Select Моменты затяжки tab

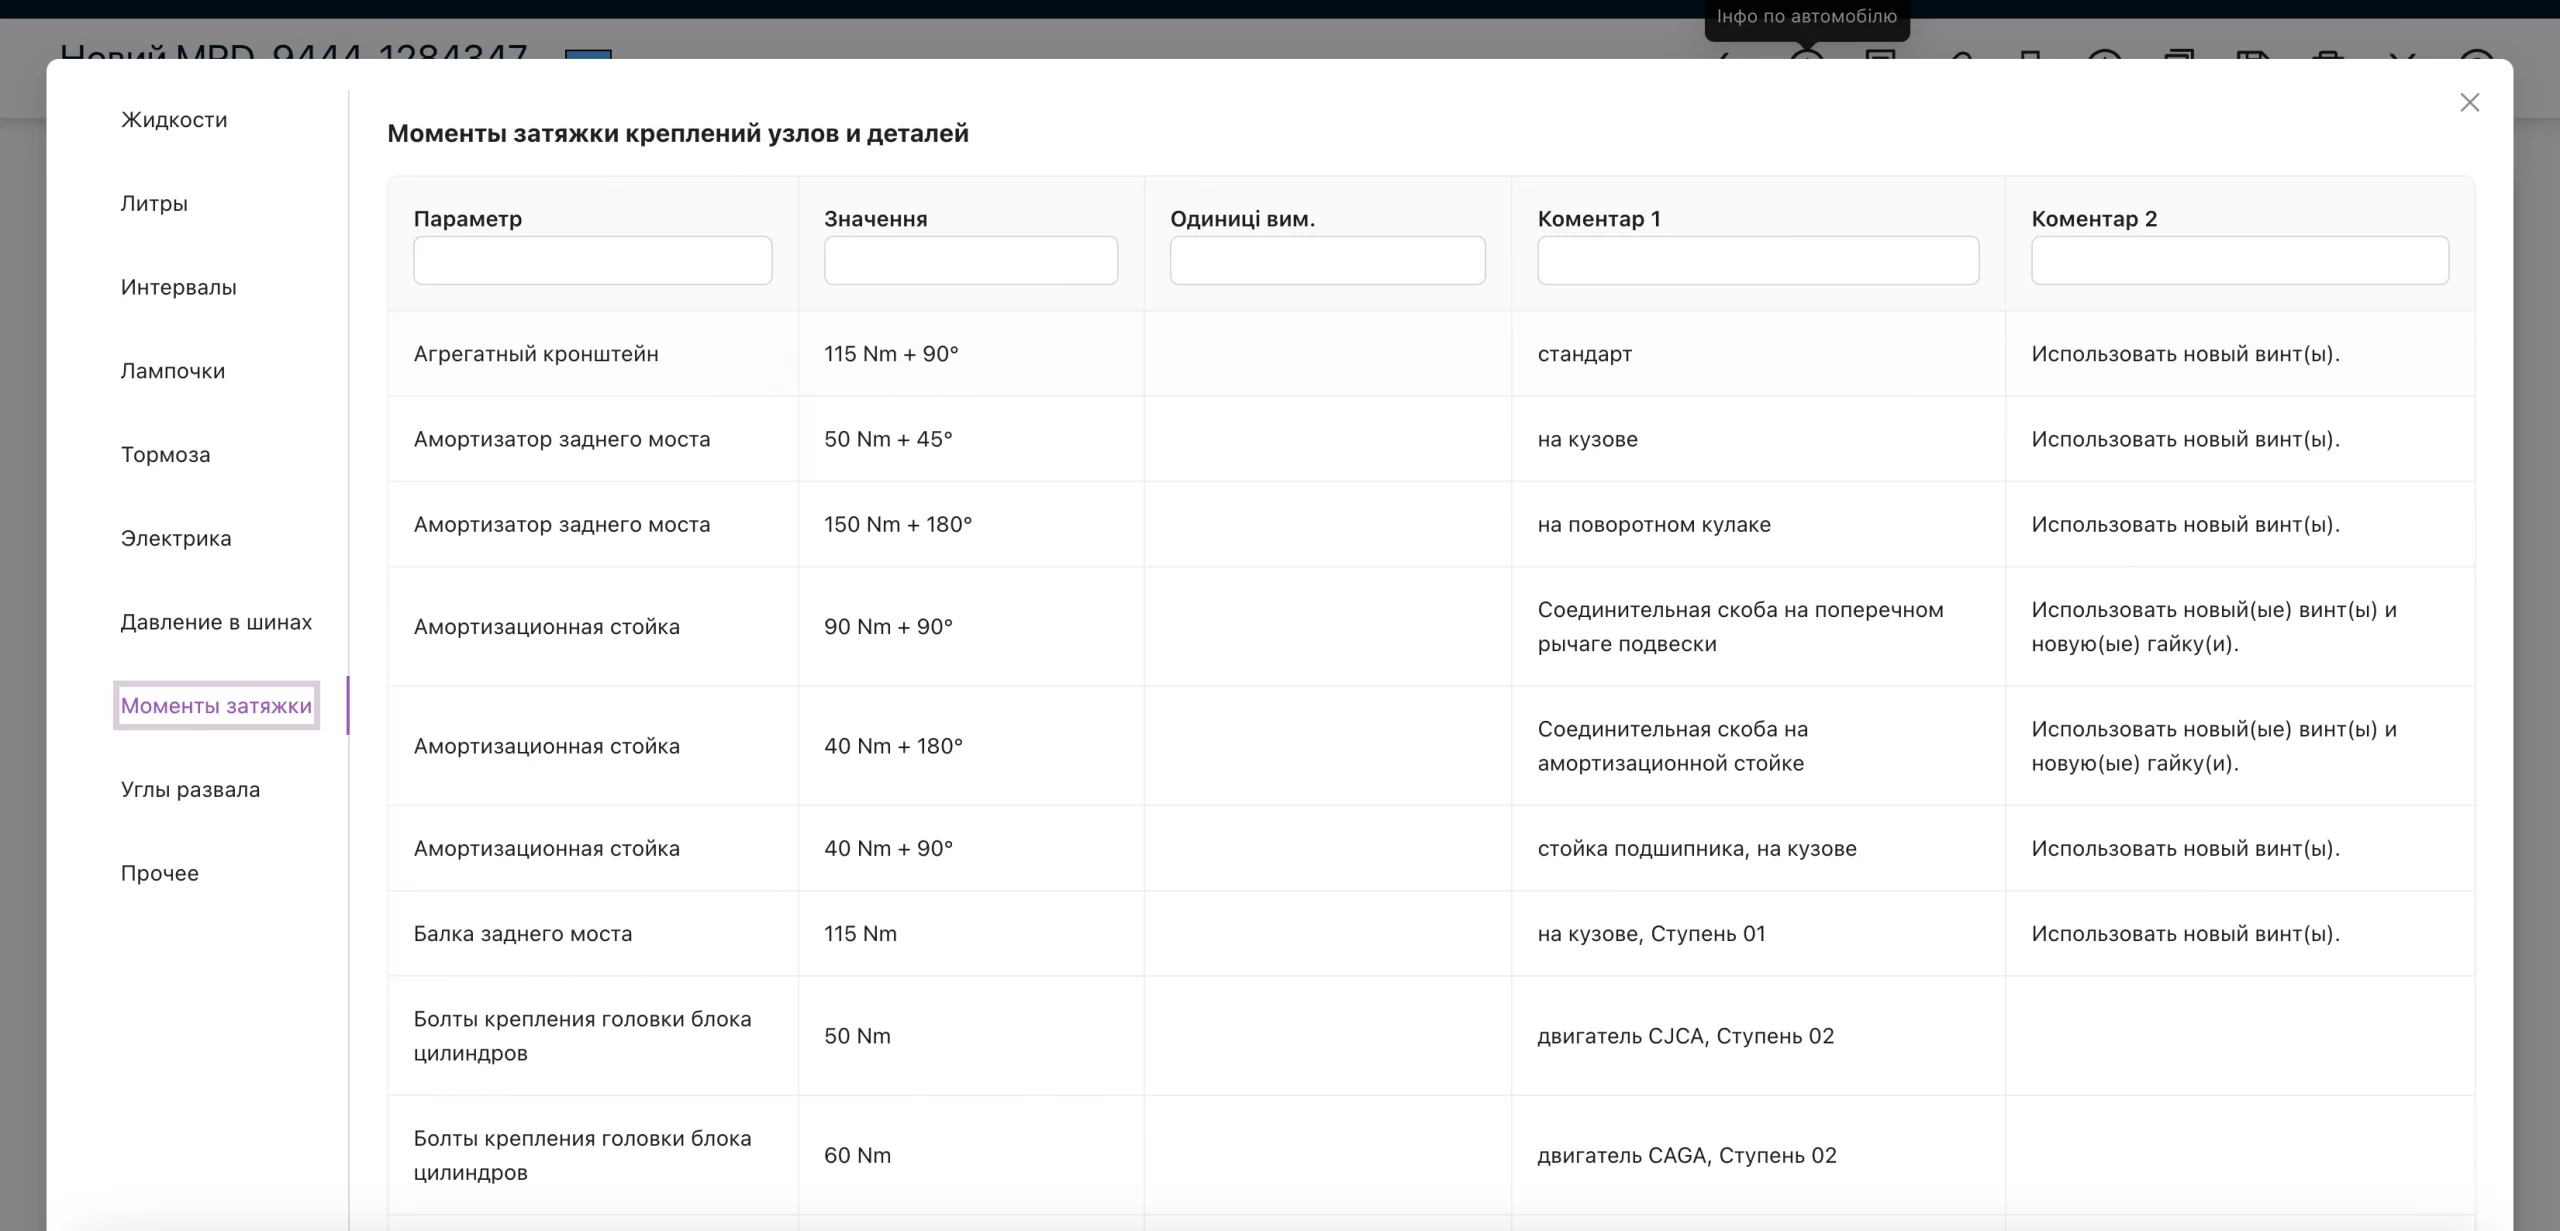click(216, 706)
